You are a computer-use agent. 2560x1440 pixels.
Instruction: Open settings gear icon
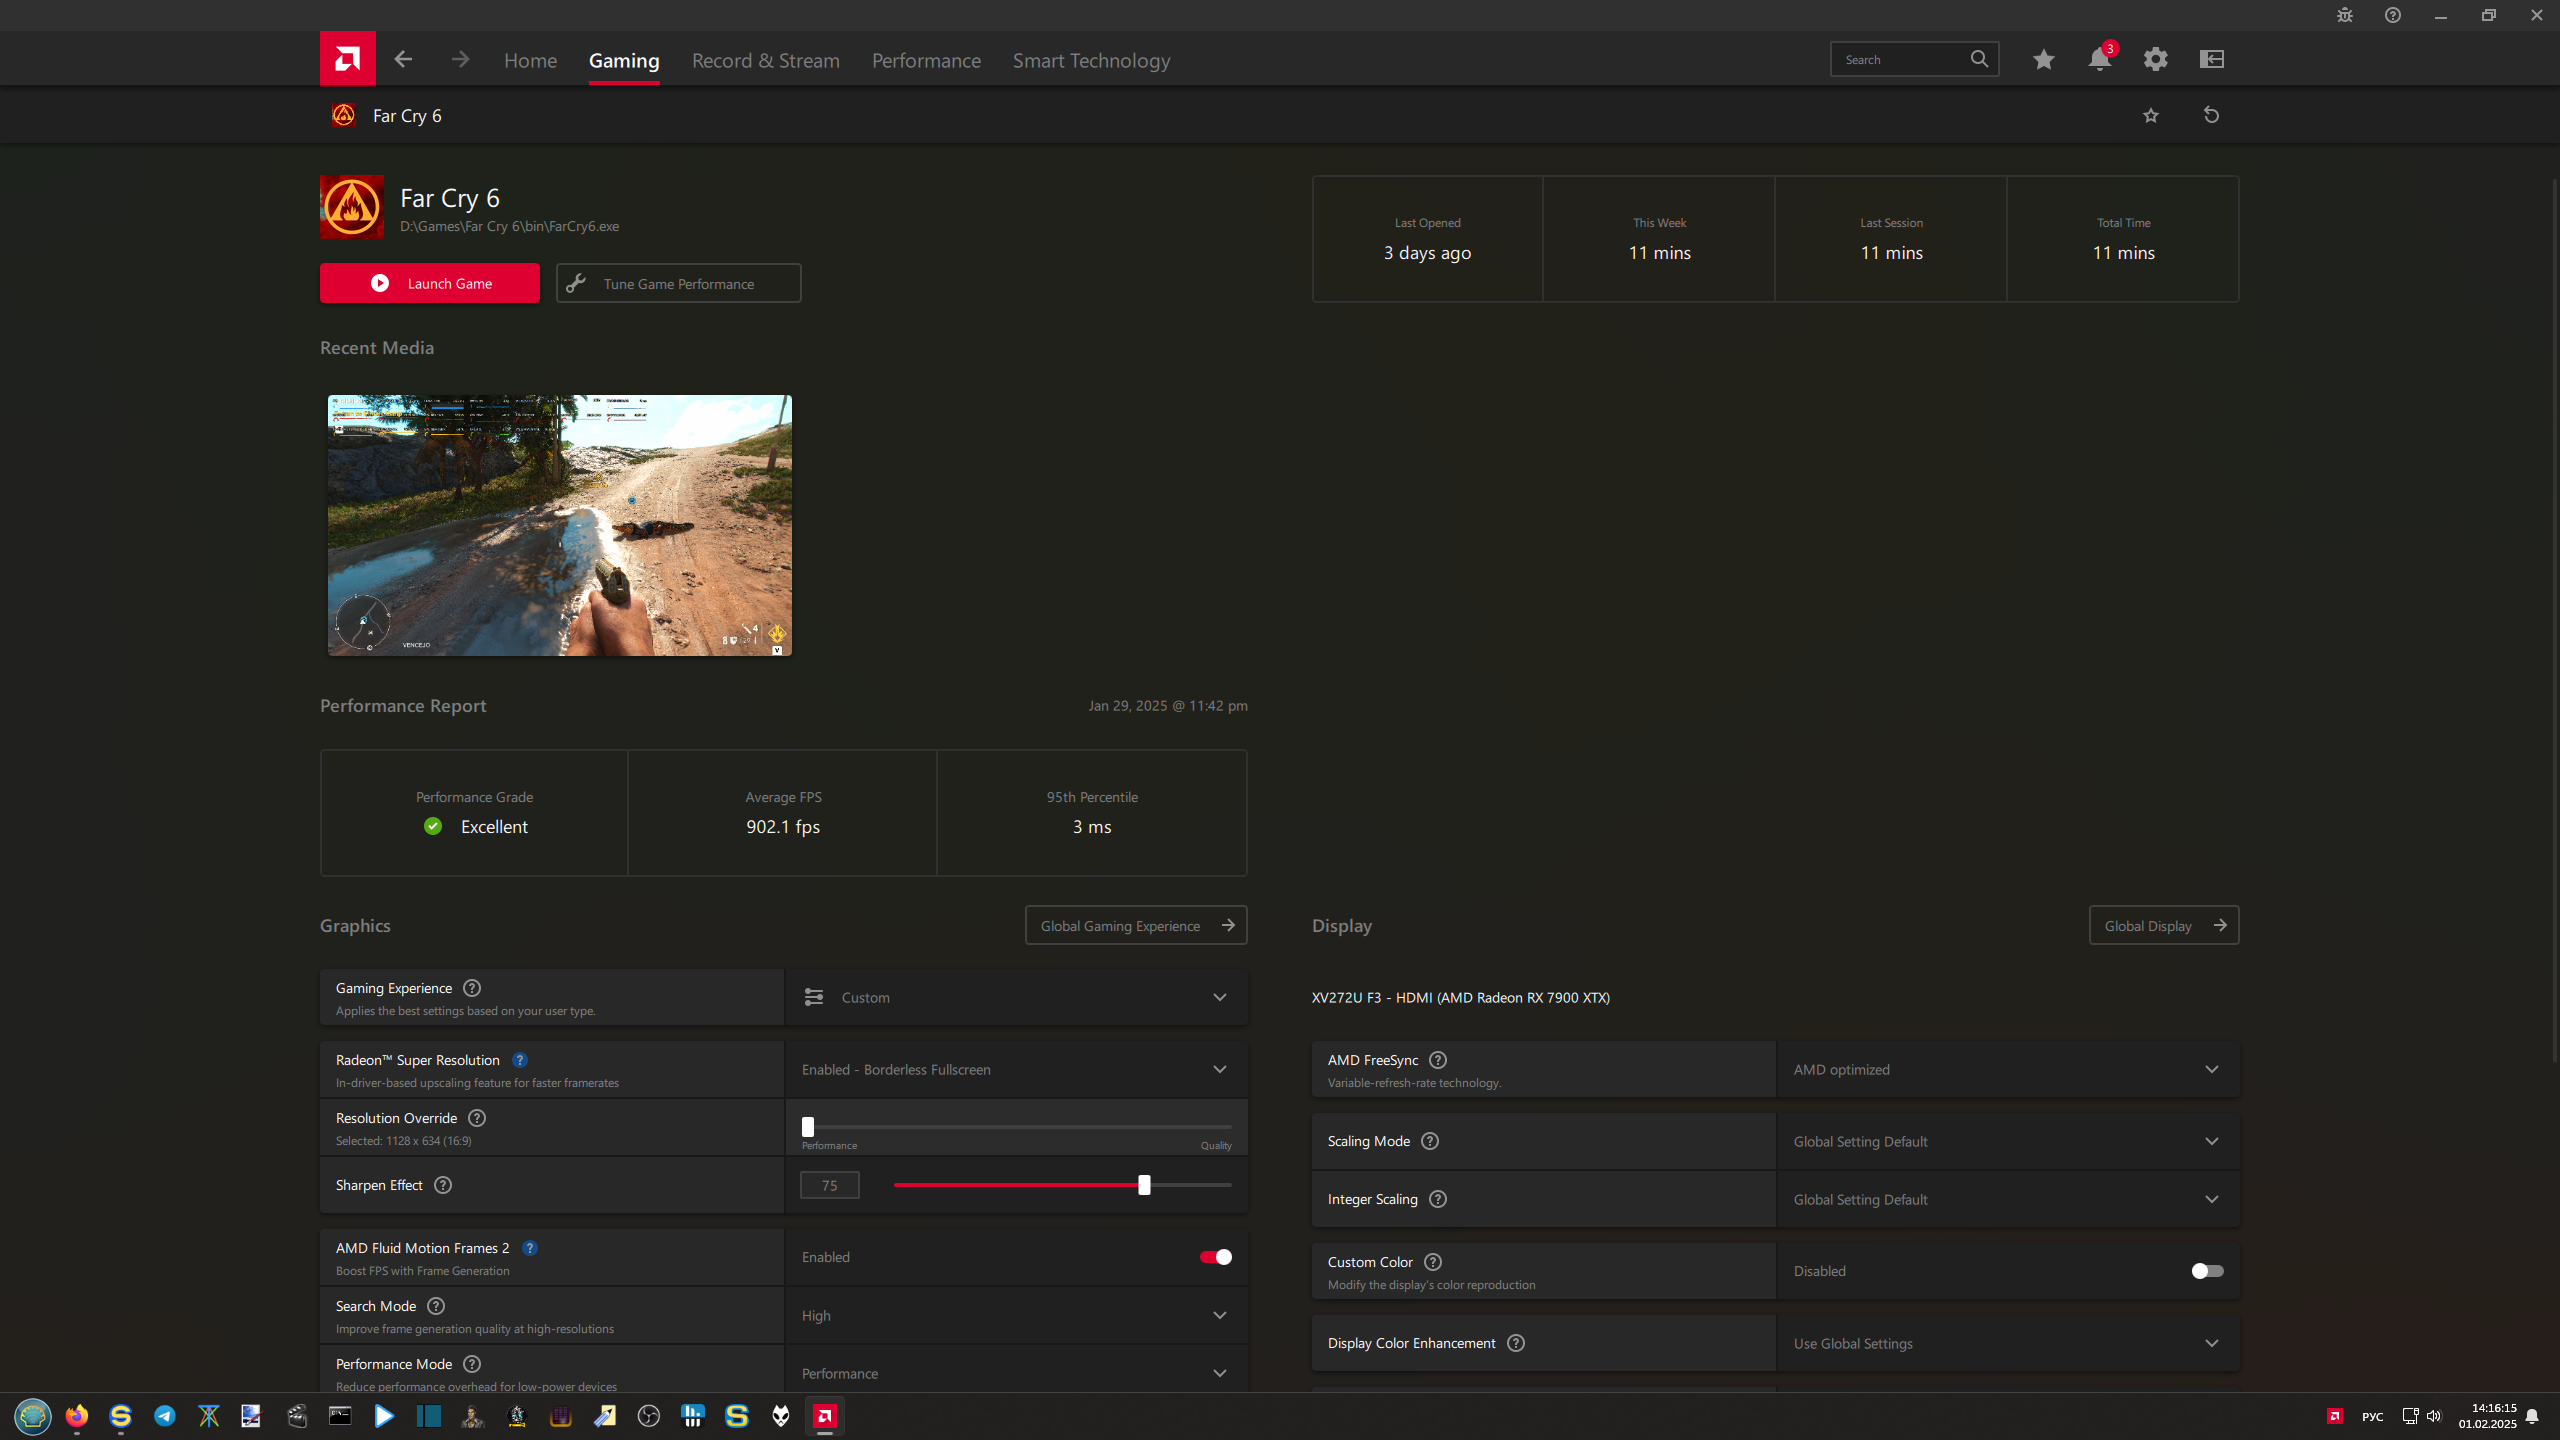click(x=2155, y=60)
